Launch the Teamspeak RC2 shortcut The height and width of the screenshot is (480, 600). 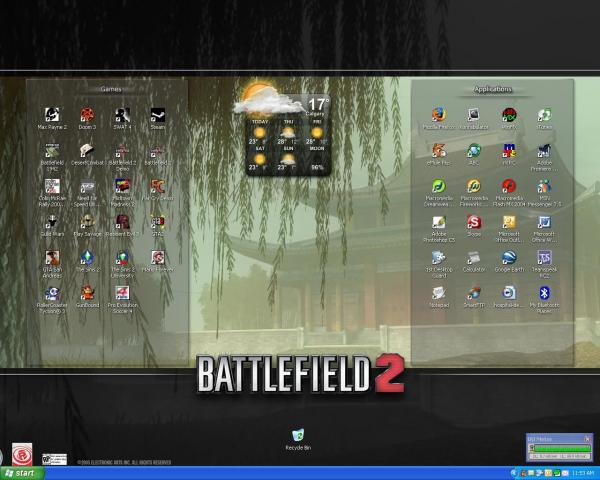point(544,258)
